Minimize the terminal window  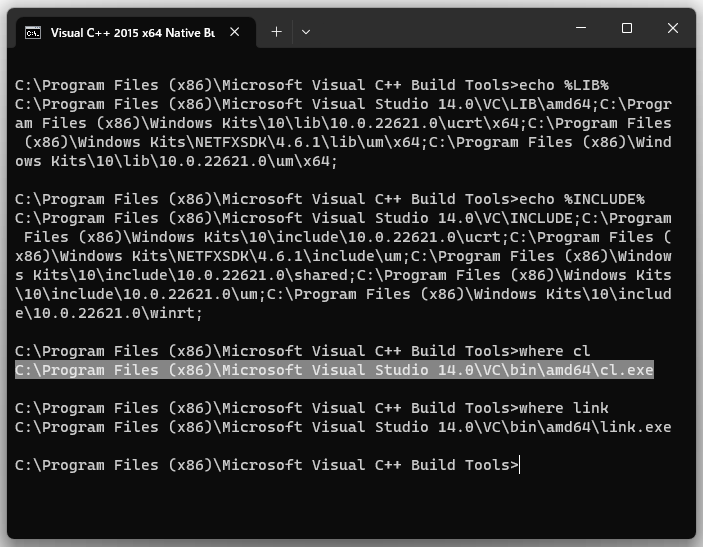581,28
